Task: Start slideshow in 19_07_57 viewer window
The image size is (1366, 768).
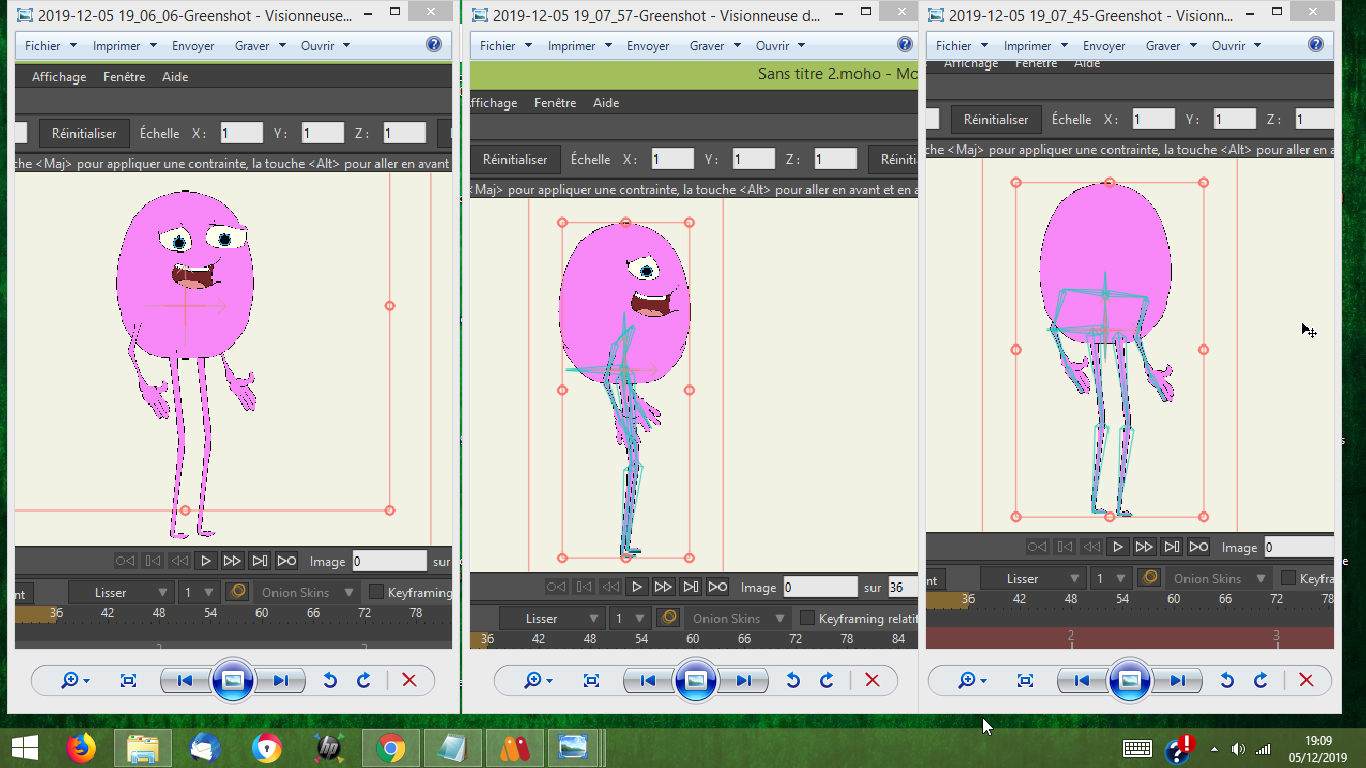Action: [696, 681]
